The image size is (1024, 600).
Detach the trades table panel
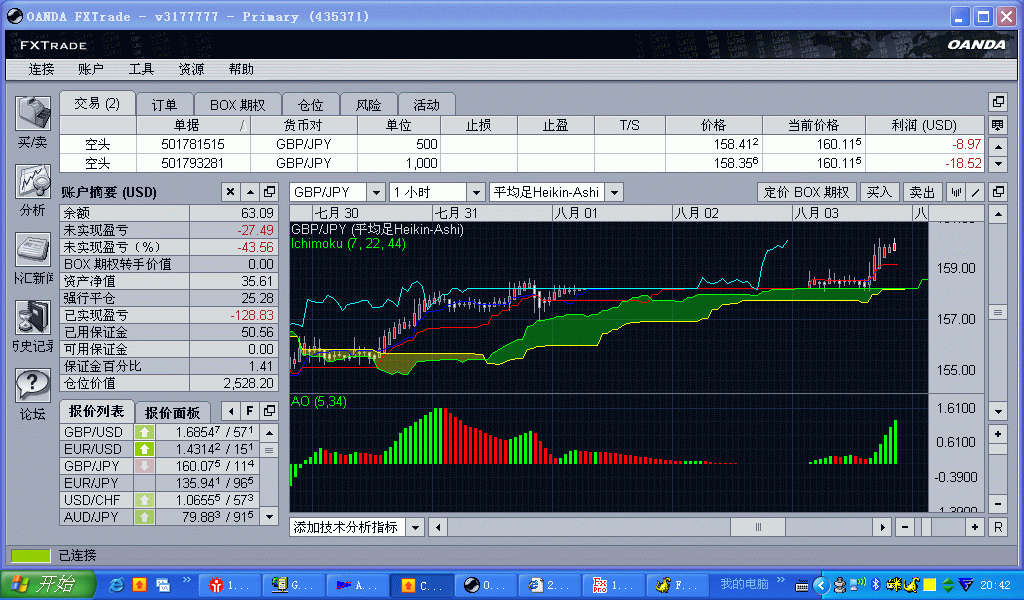[998, 102]
